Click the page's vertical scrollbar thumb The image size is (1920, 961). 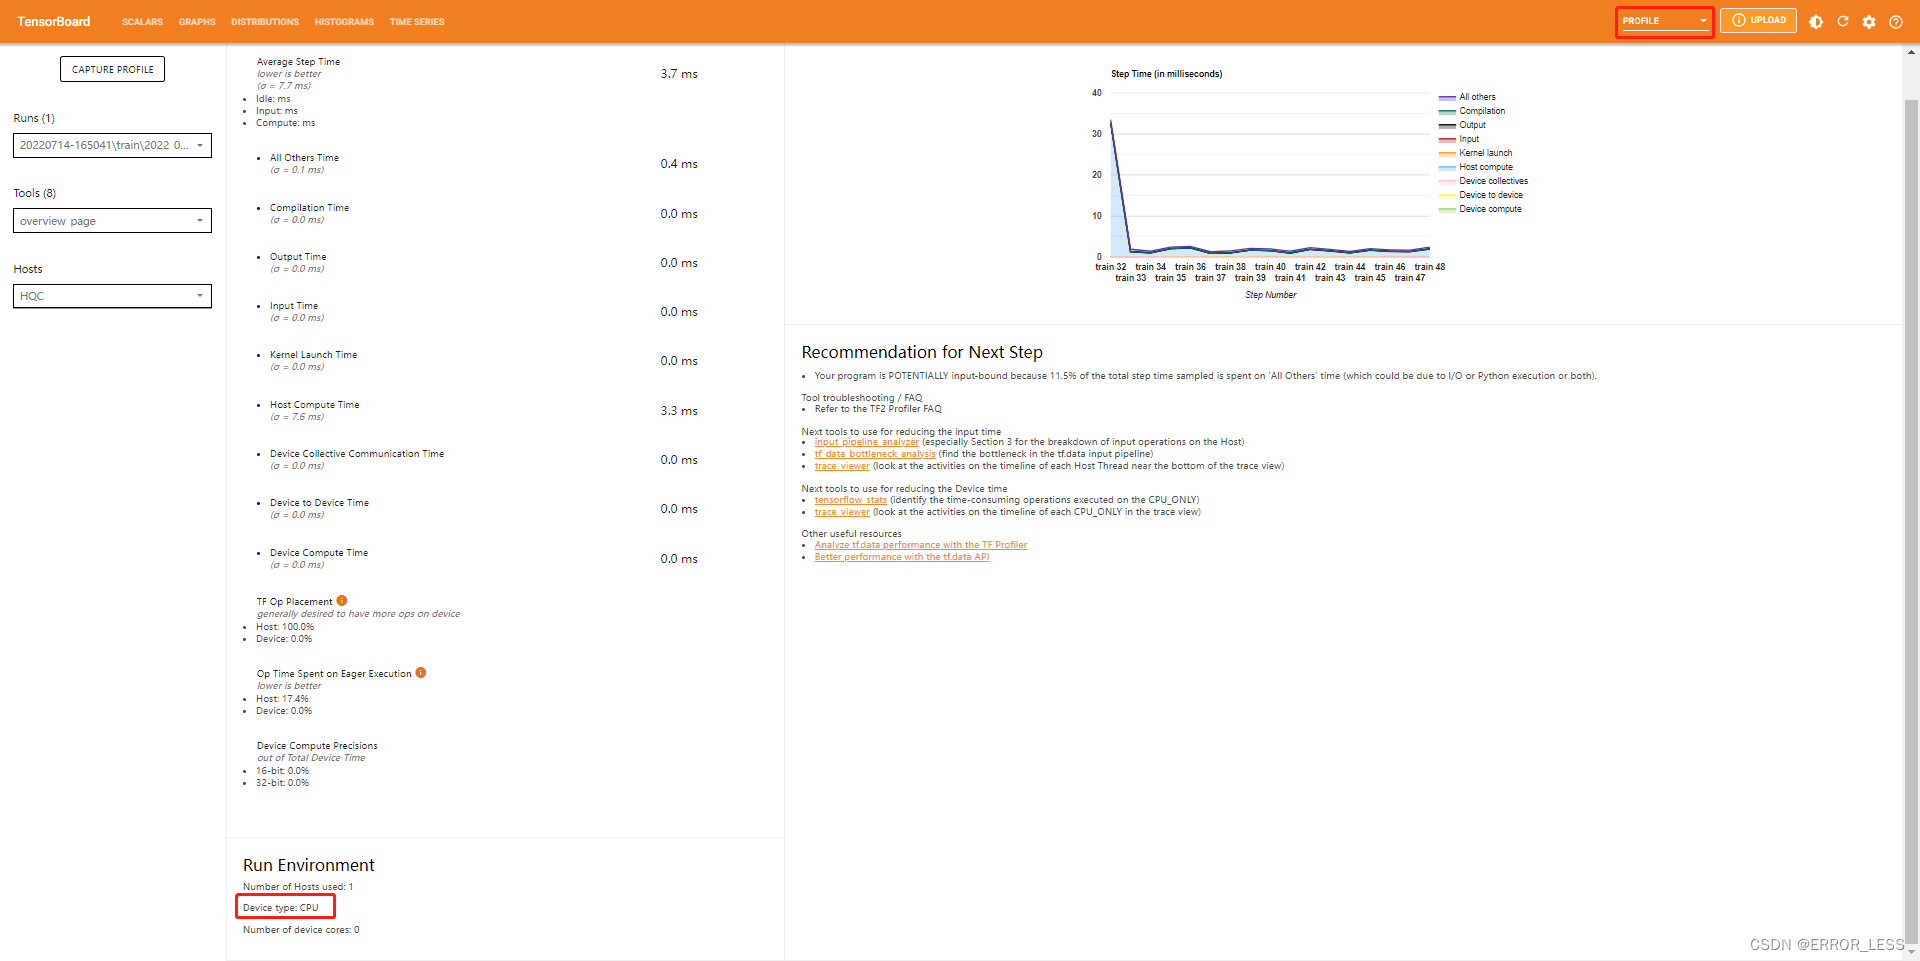(x=1911, y=520)
